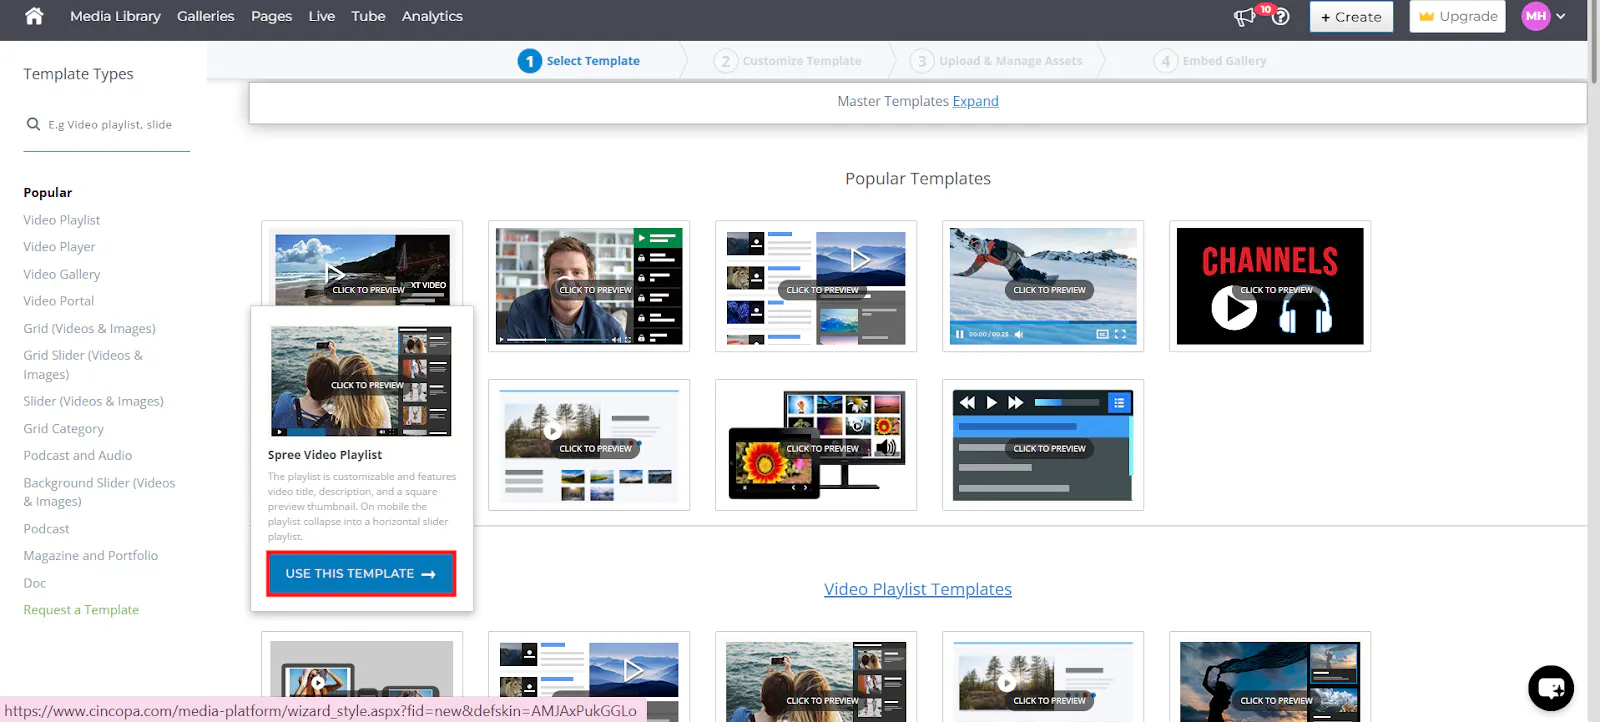Filter by Video Player template type

[59, 247]
